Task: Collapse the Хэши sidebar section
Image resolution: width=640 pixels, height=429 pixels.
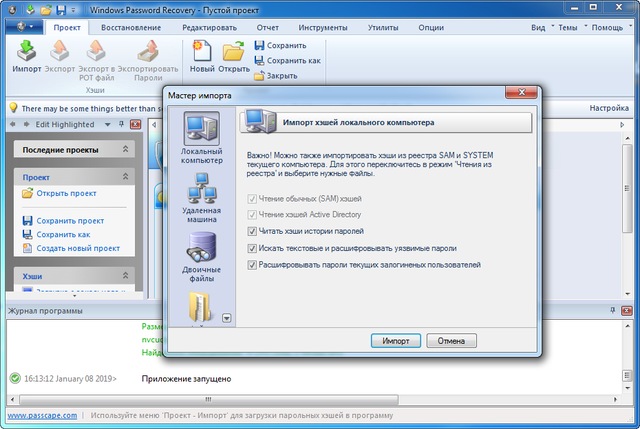Action: (x=125, y=275)
